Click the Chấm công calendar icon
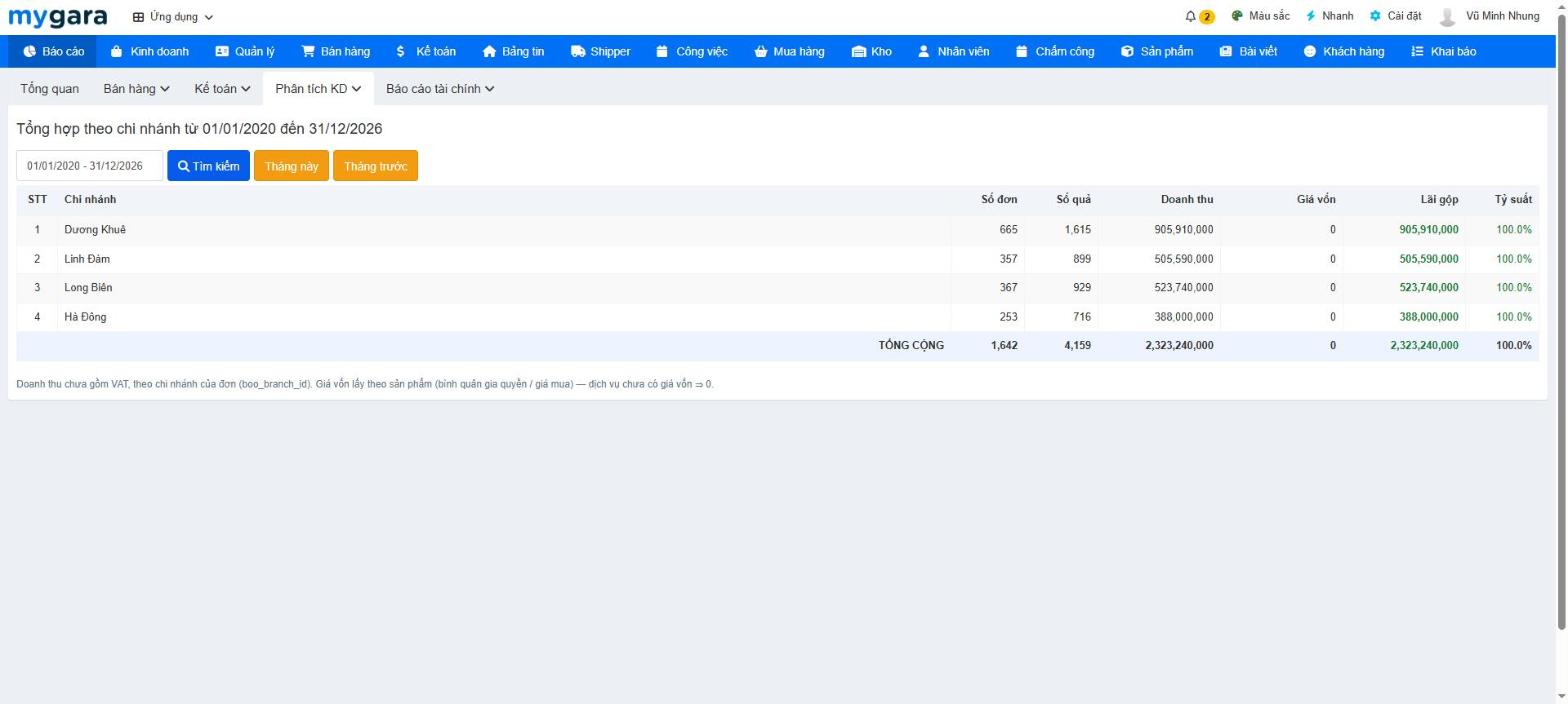The height and width of the screenshot is (704, 1568). tap(1022, 51)
